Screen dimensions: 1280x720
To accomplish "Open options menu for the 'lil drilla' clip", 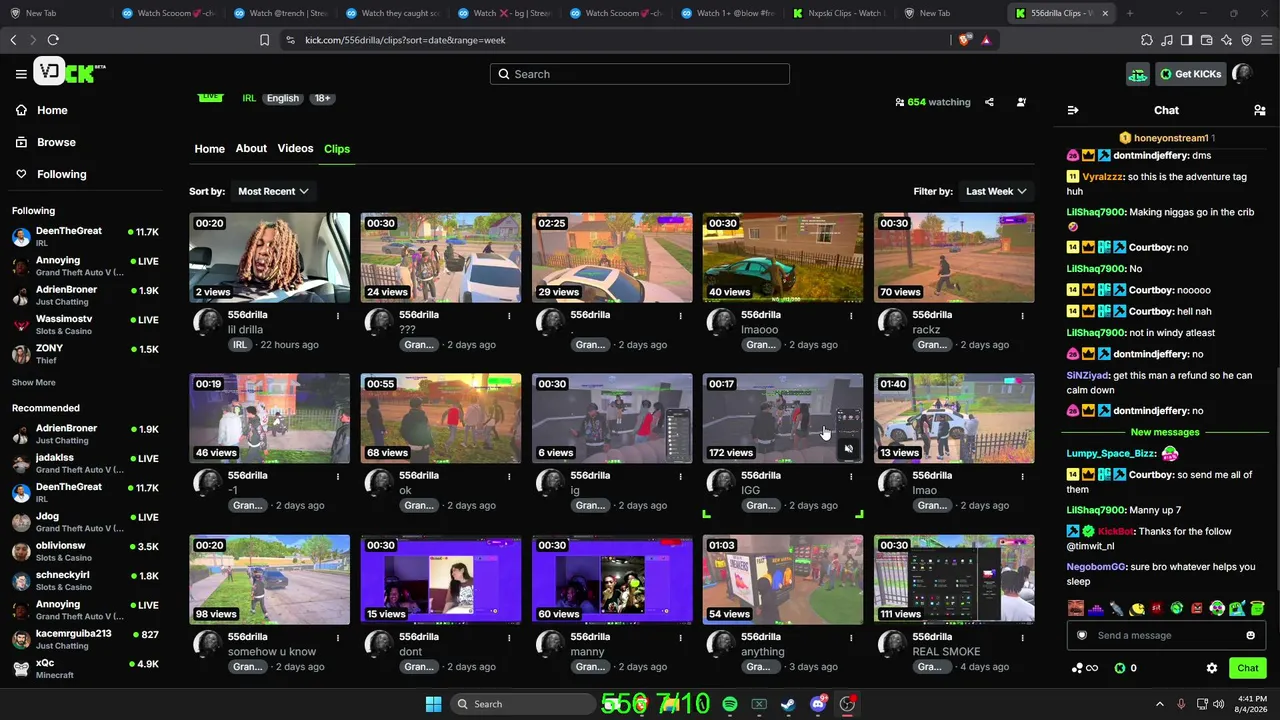I will pyautogui.click(x=337, y=316).
